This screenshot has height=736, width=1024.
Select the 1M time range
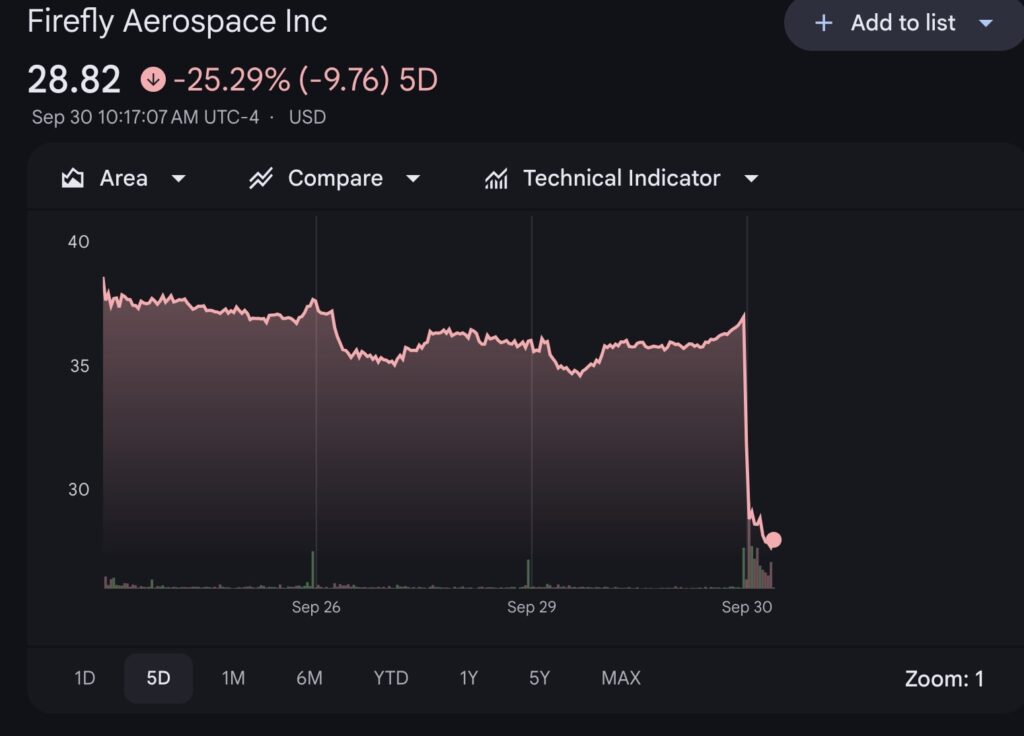(233, 678)
